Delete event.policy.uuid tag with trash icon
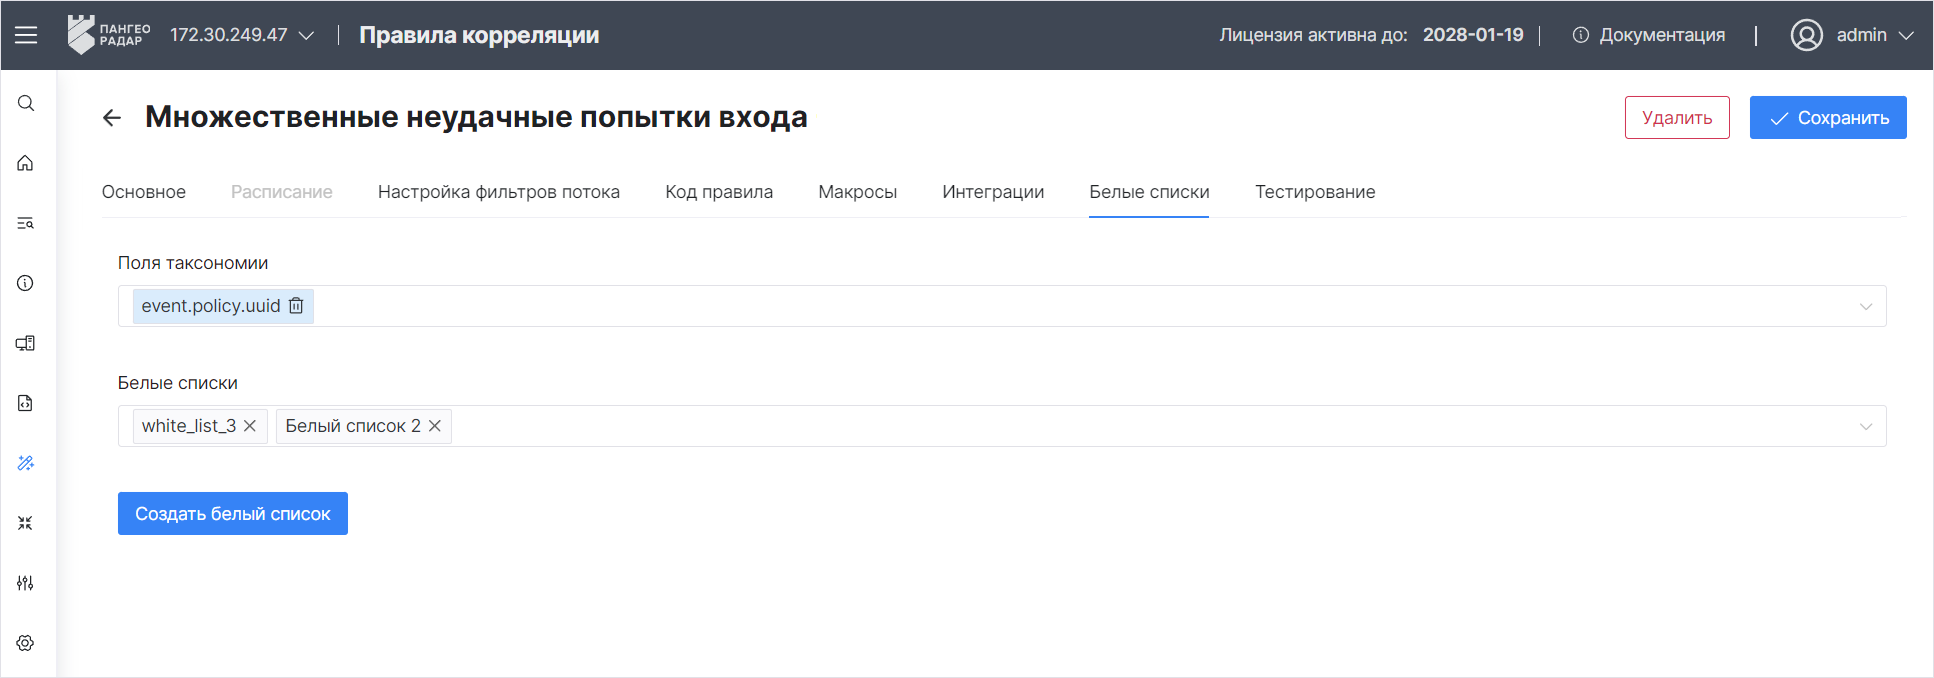Screen dimensions: 1934x678 (x=296, y=306)
